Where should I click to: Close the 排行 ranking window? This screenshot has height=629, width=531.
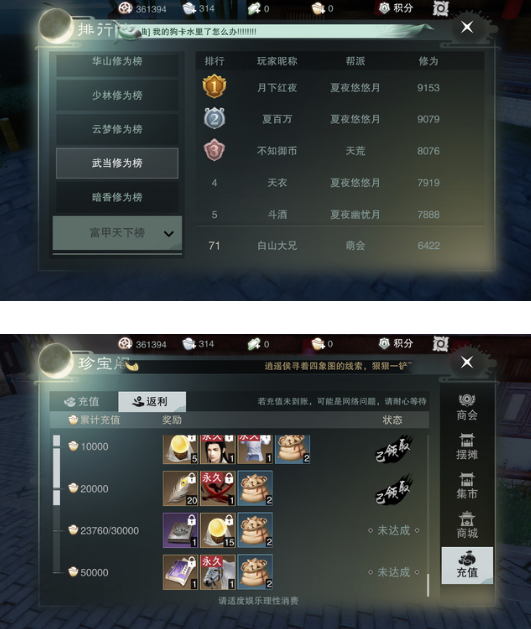click(x=467, y=27)
